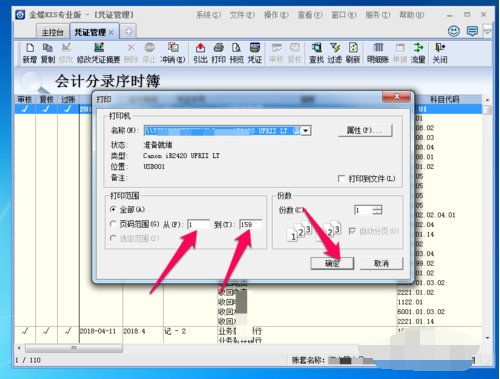500x379 pixels.
Task: Click the Kingdee app logo in title bar
Action: point(20,15)
